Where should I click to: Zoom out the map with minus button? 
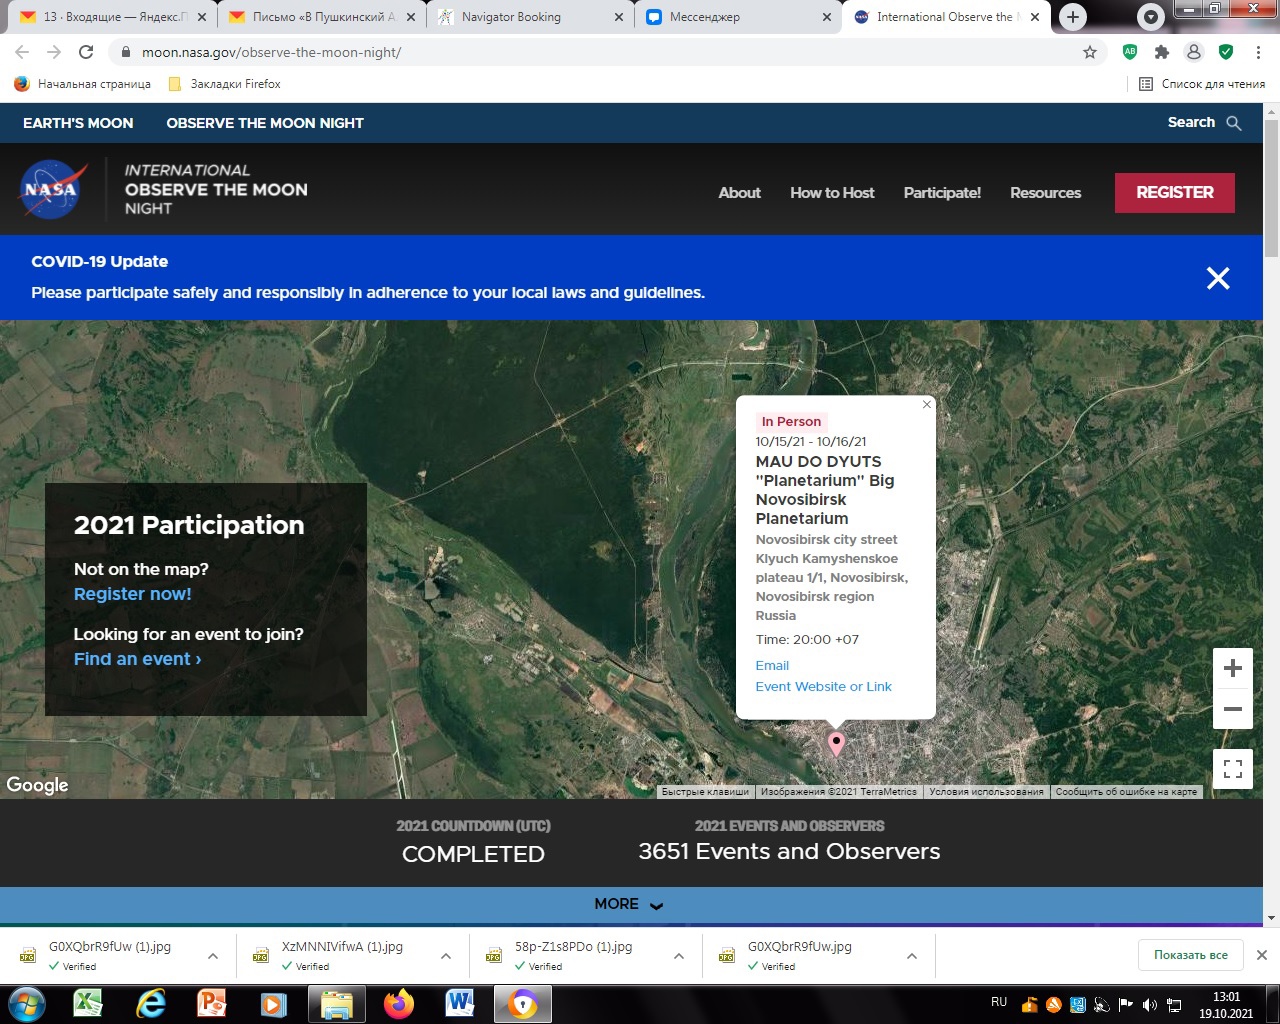click(x=1232, y=709)
